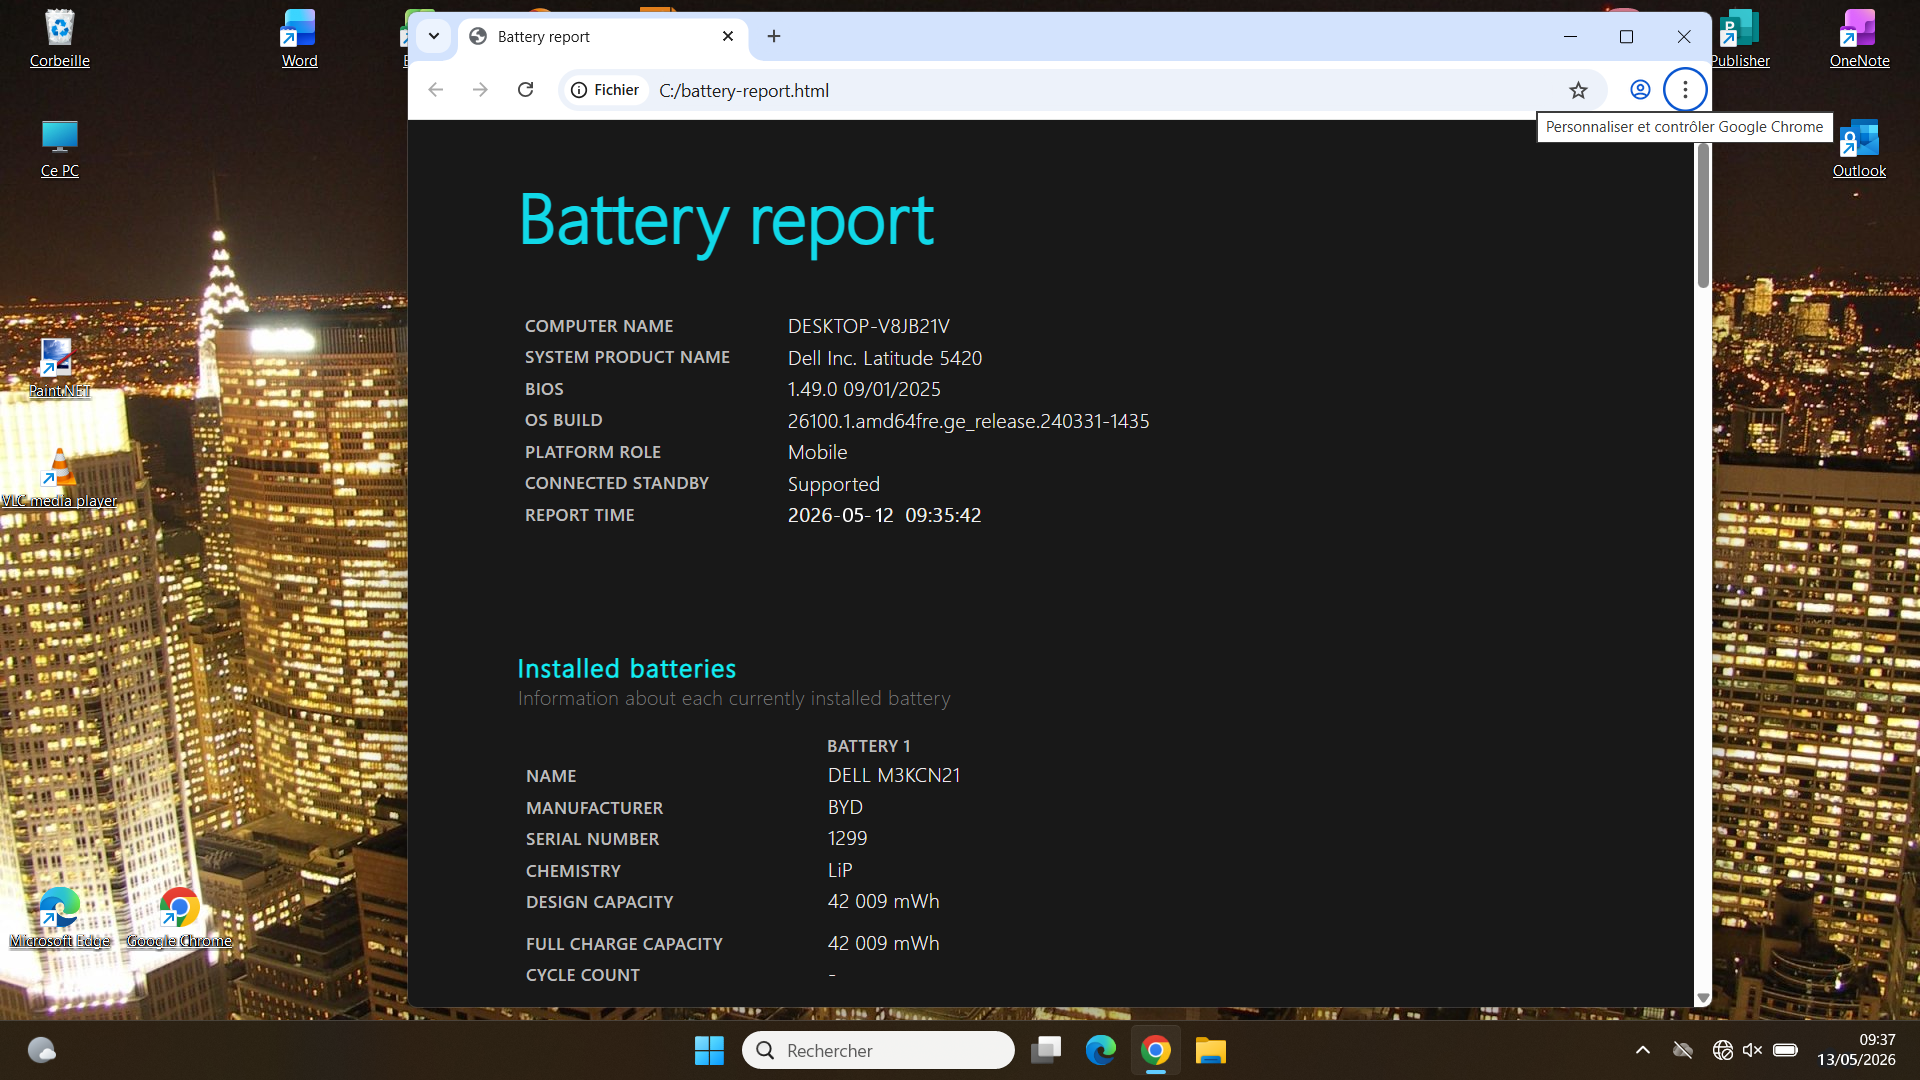Click the Chrome taskbar icon
The height and width of the screenshot is (1080, 1920).
[x=1156, y=1050]
